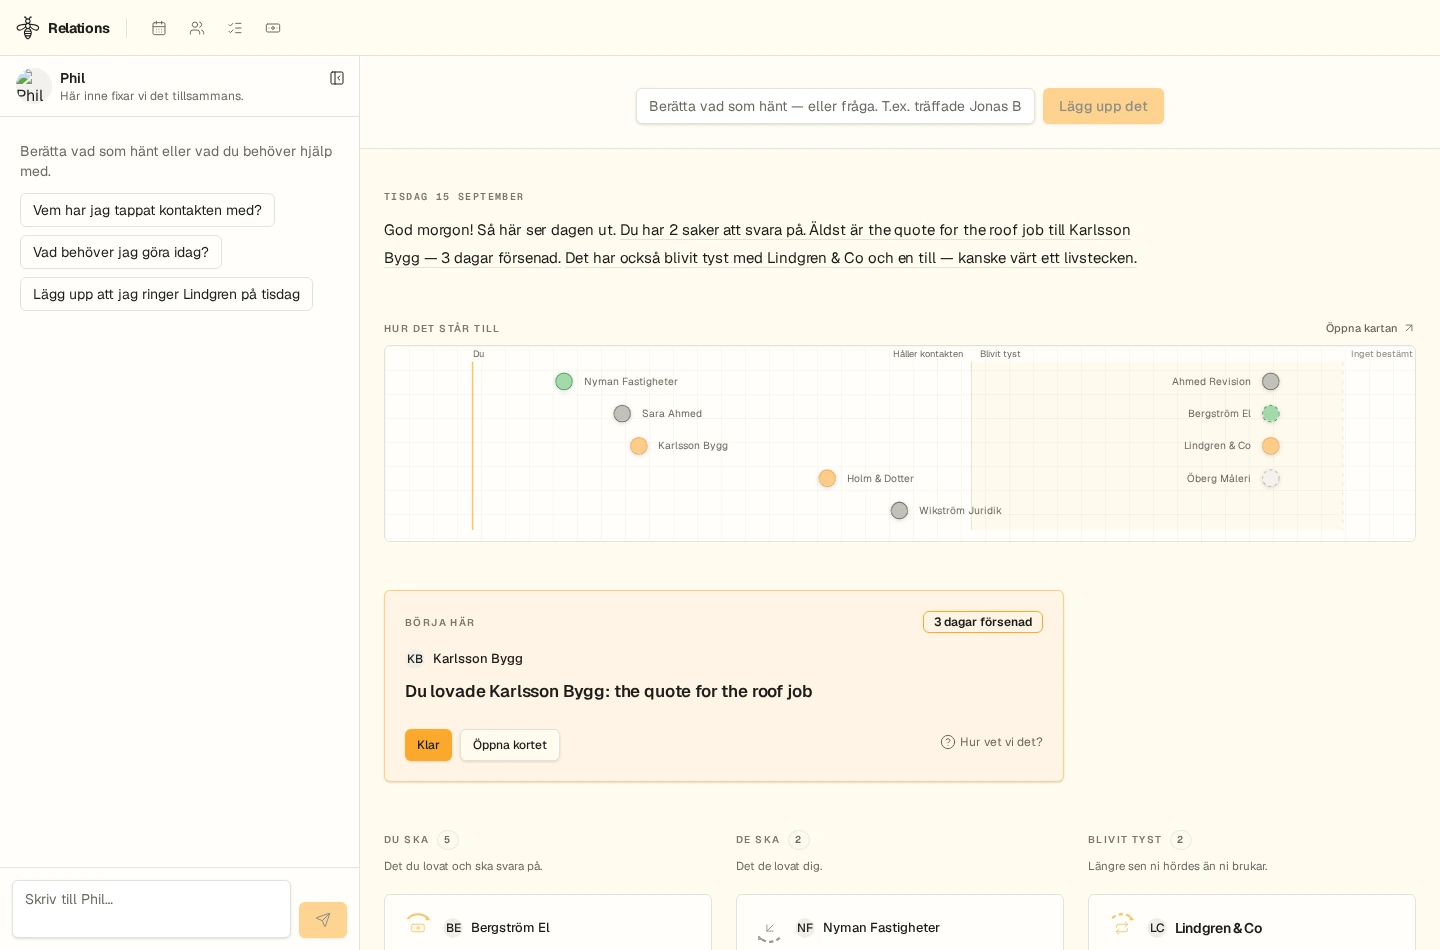This screenshot has width=1440, height=950.
Task: Click the 'Öppna kortet' button
Action: click(510, 745)
